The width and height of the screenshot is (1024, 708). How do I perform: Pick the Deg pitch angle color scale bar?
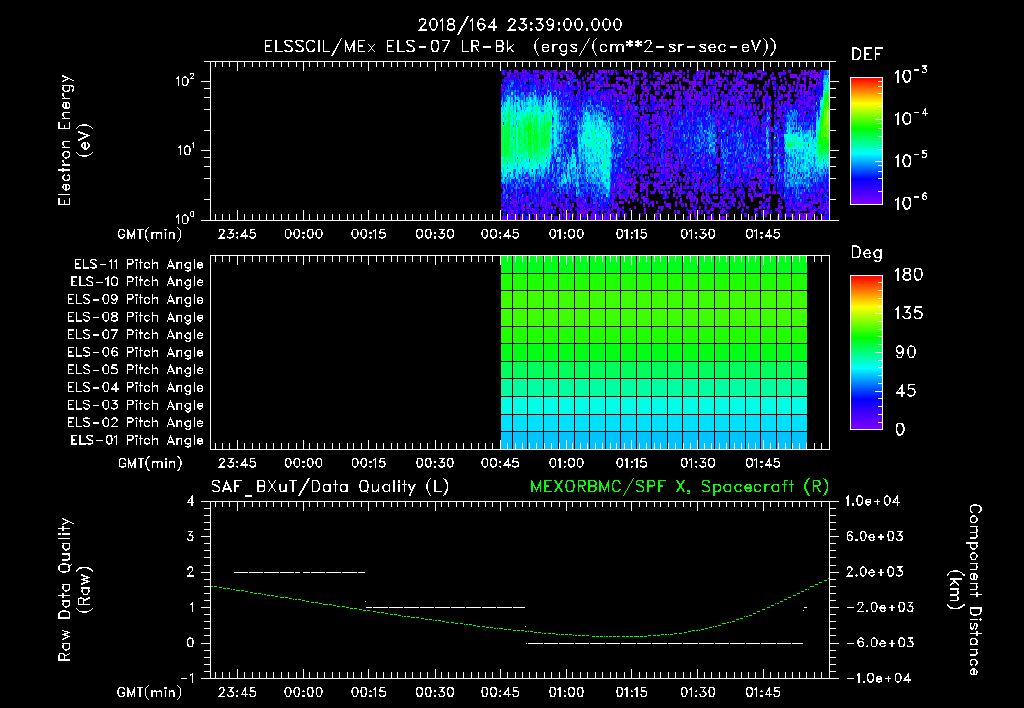point(867,352)
